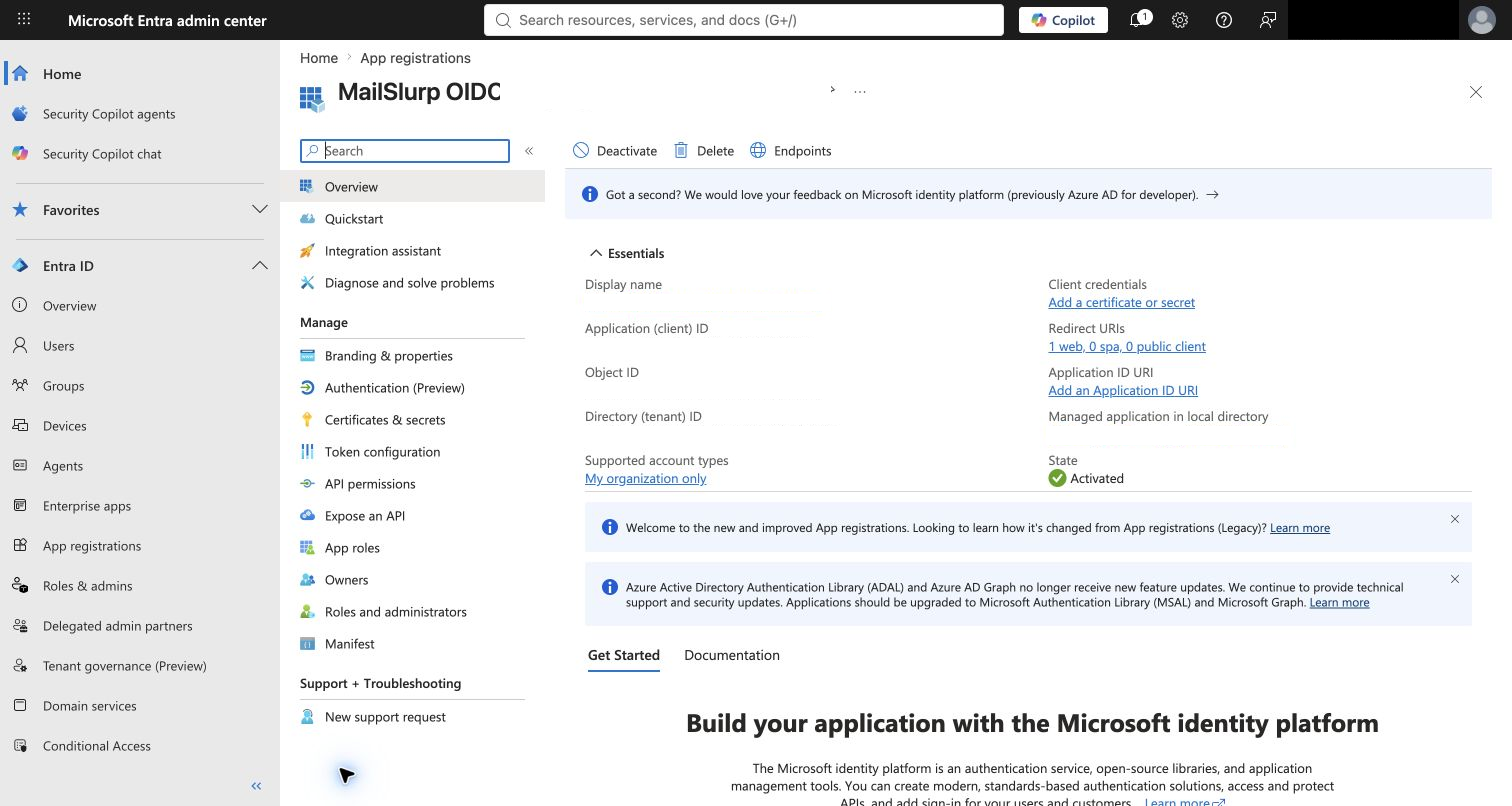Click Learn more in App registrations banner
This screenshot has width=1512, height=806.
[1300, 528]
